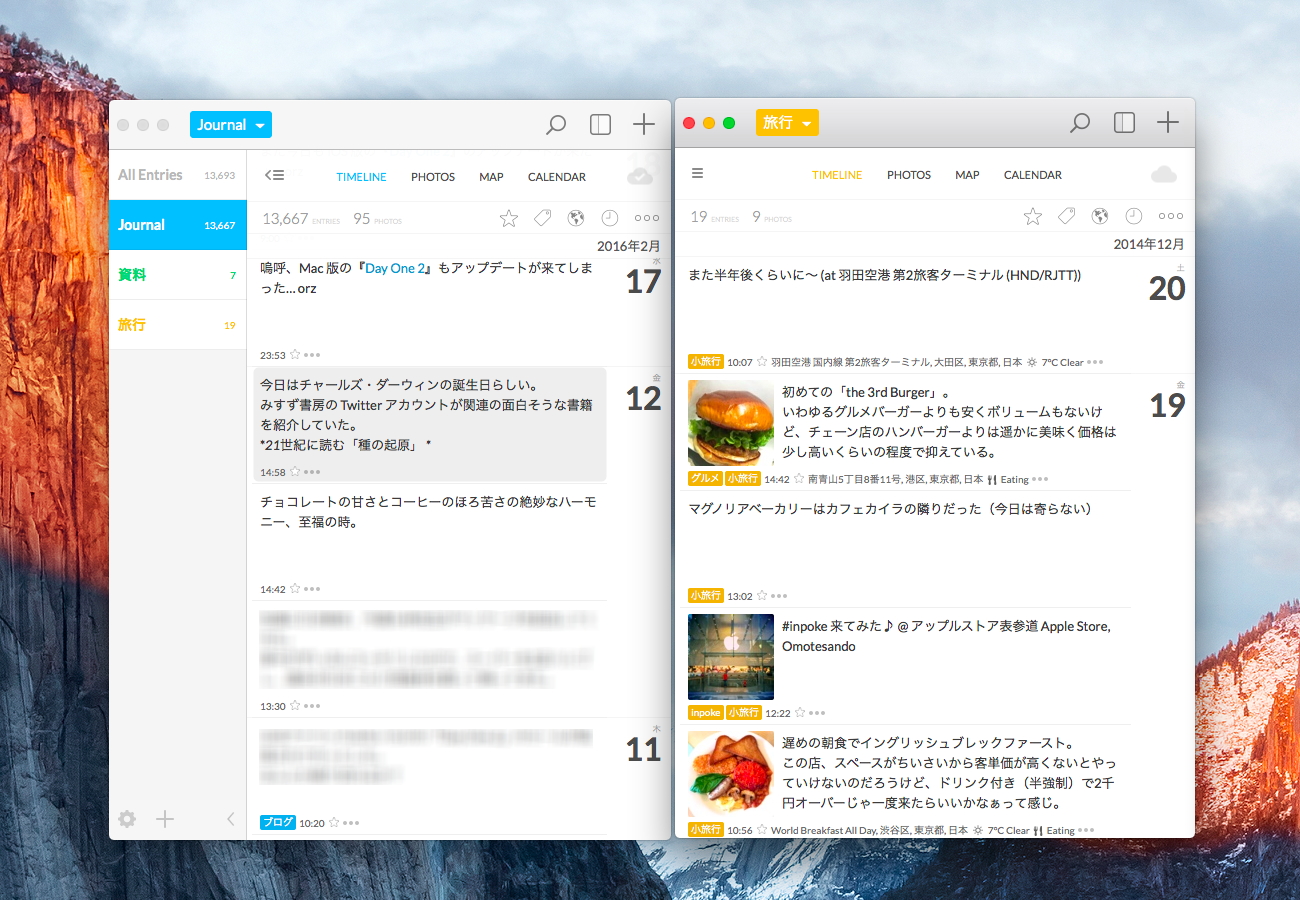Select Journal in sidebar
The height and width of the screenshot is (900, 1300).
click(x=178, y=225)
